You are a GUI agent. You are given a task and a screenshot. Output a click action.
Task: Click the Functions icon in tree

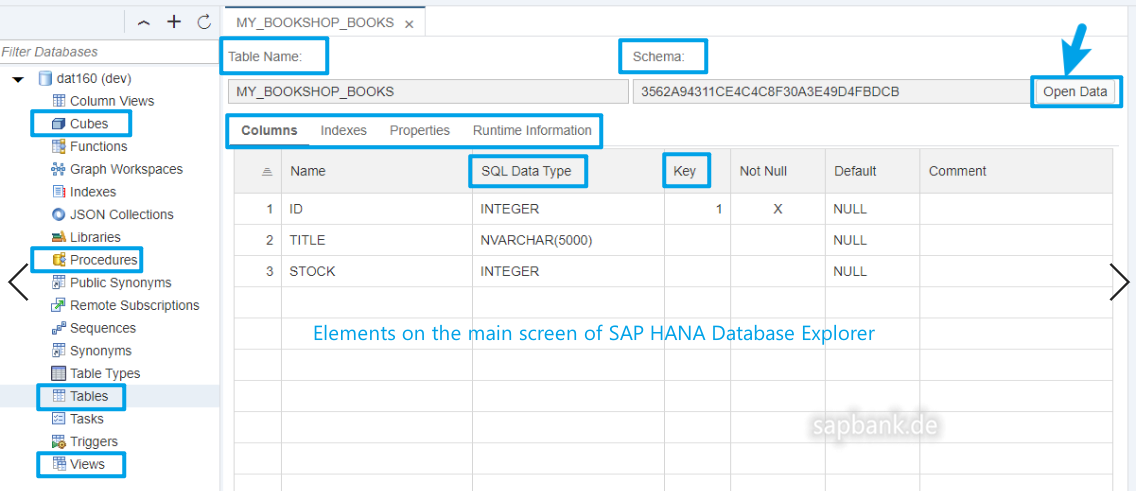[59, 147]
